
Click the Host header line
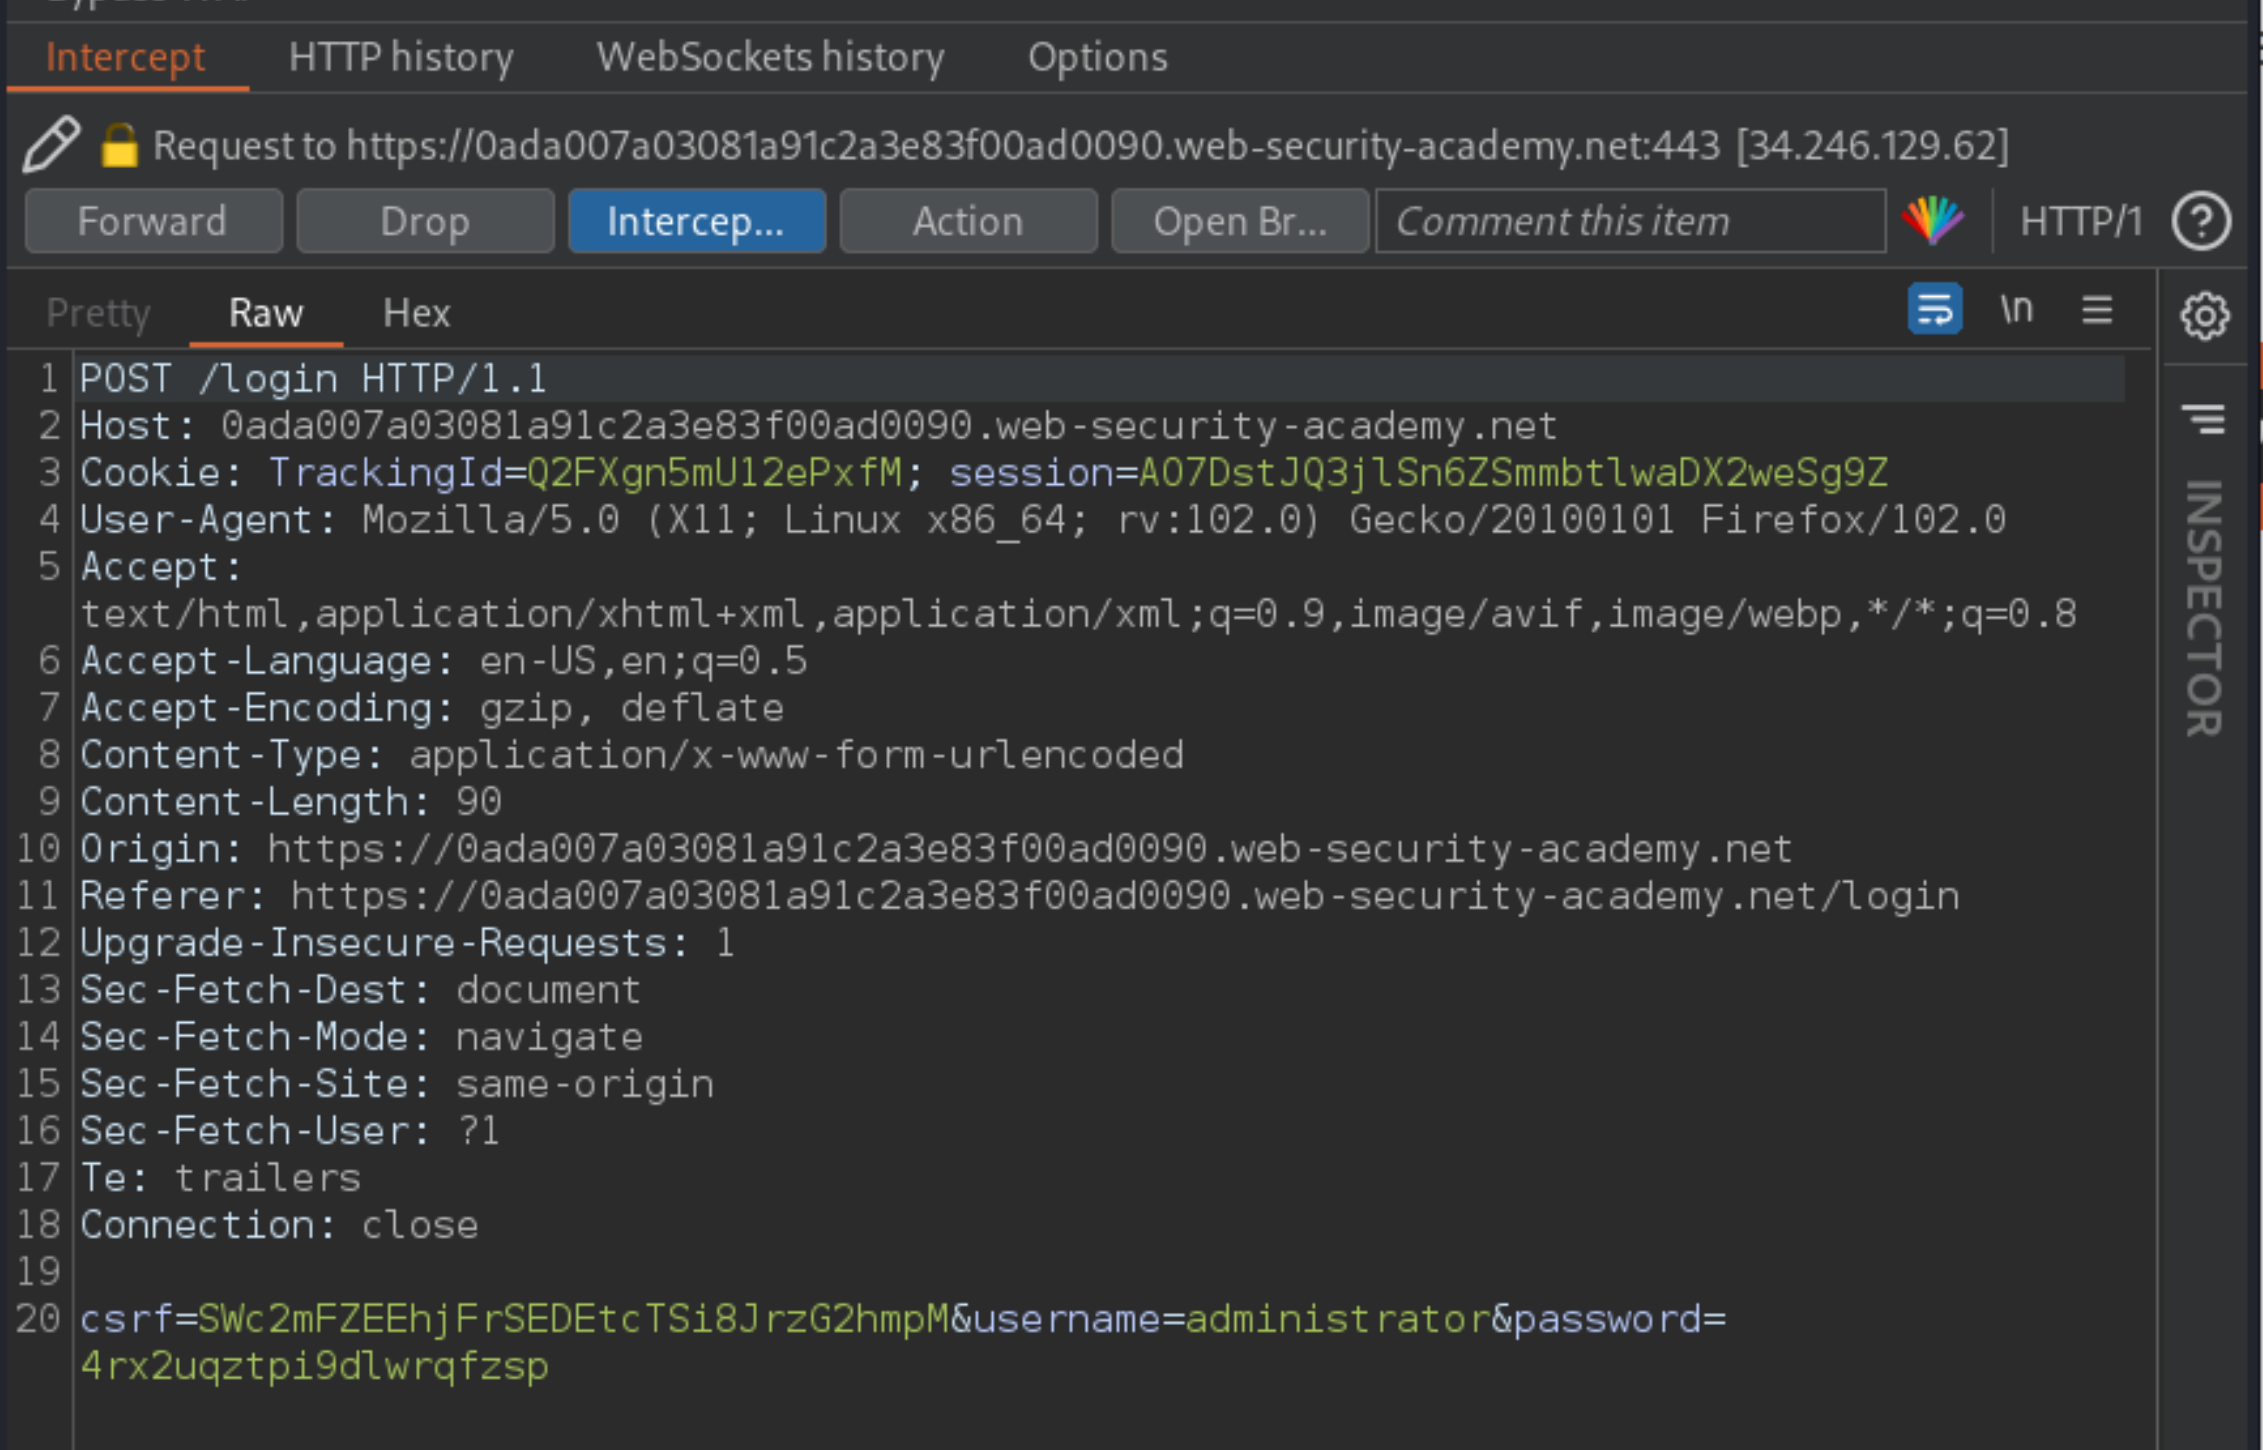tap(818, 426)
